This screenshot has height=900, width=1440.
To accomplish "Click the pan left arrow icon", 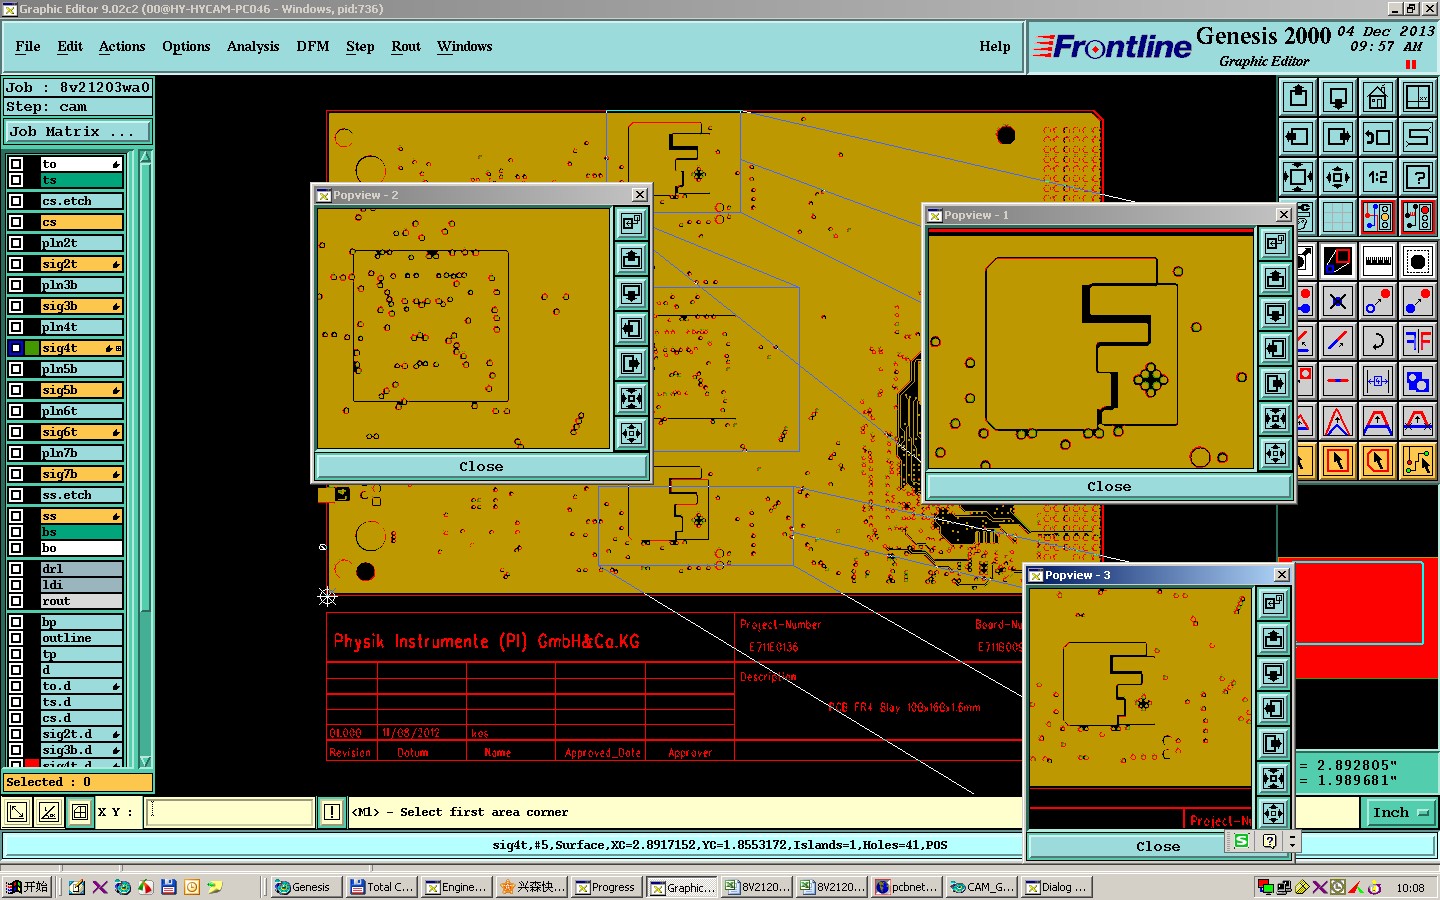I will [1298, 137].
